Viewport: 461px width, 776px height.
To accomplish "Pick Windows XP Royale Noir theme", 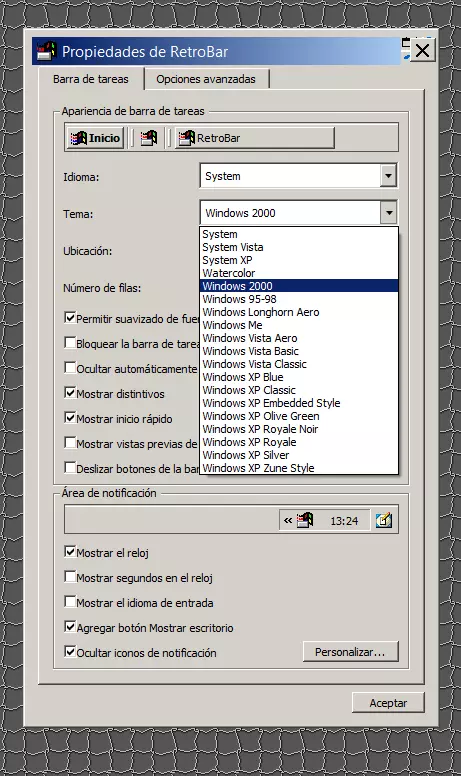I will (299, 429).
